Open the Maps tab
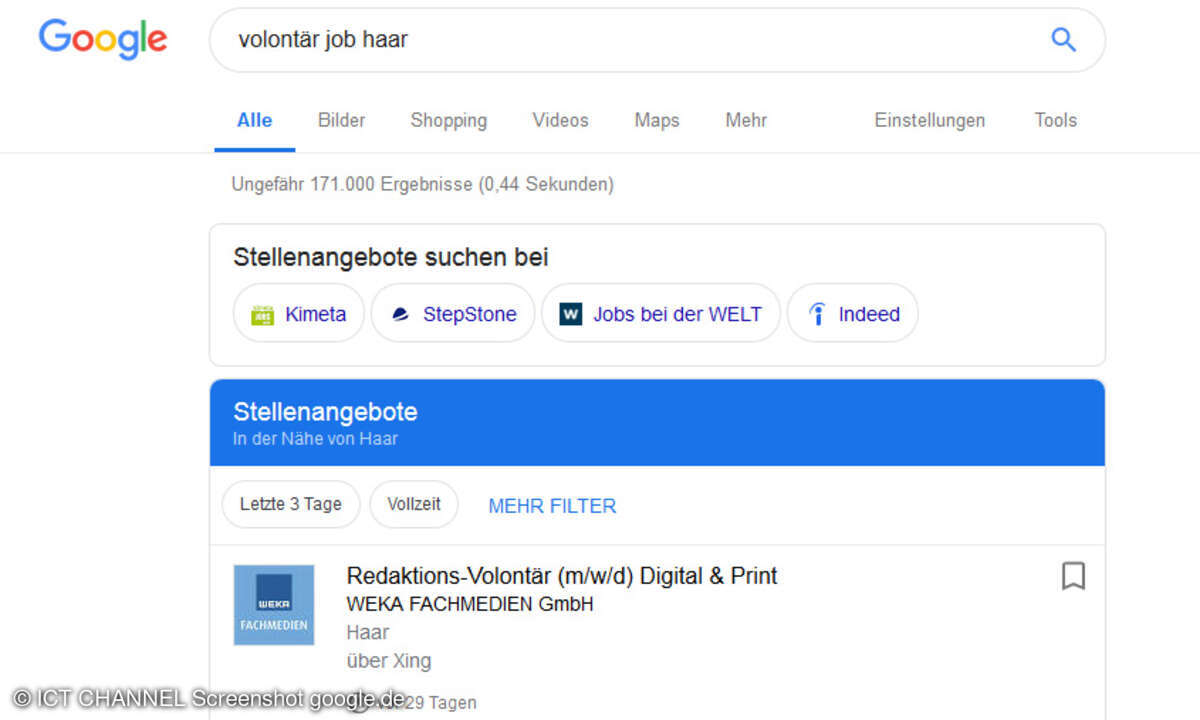 pyautogui.click(x=656, y=120)
